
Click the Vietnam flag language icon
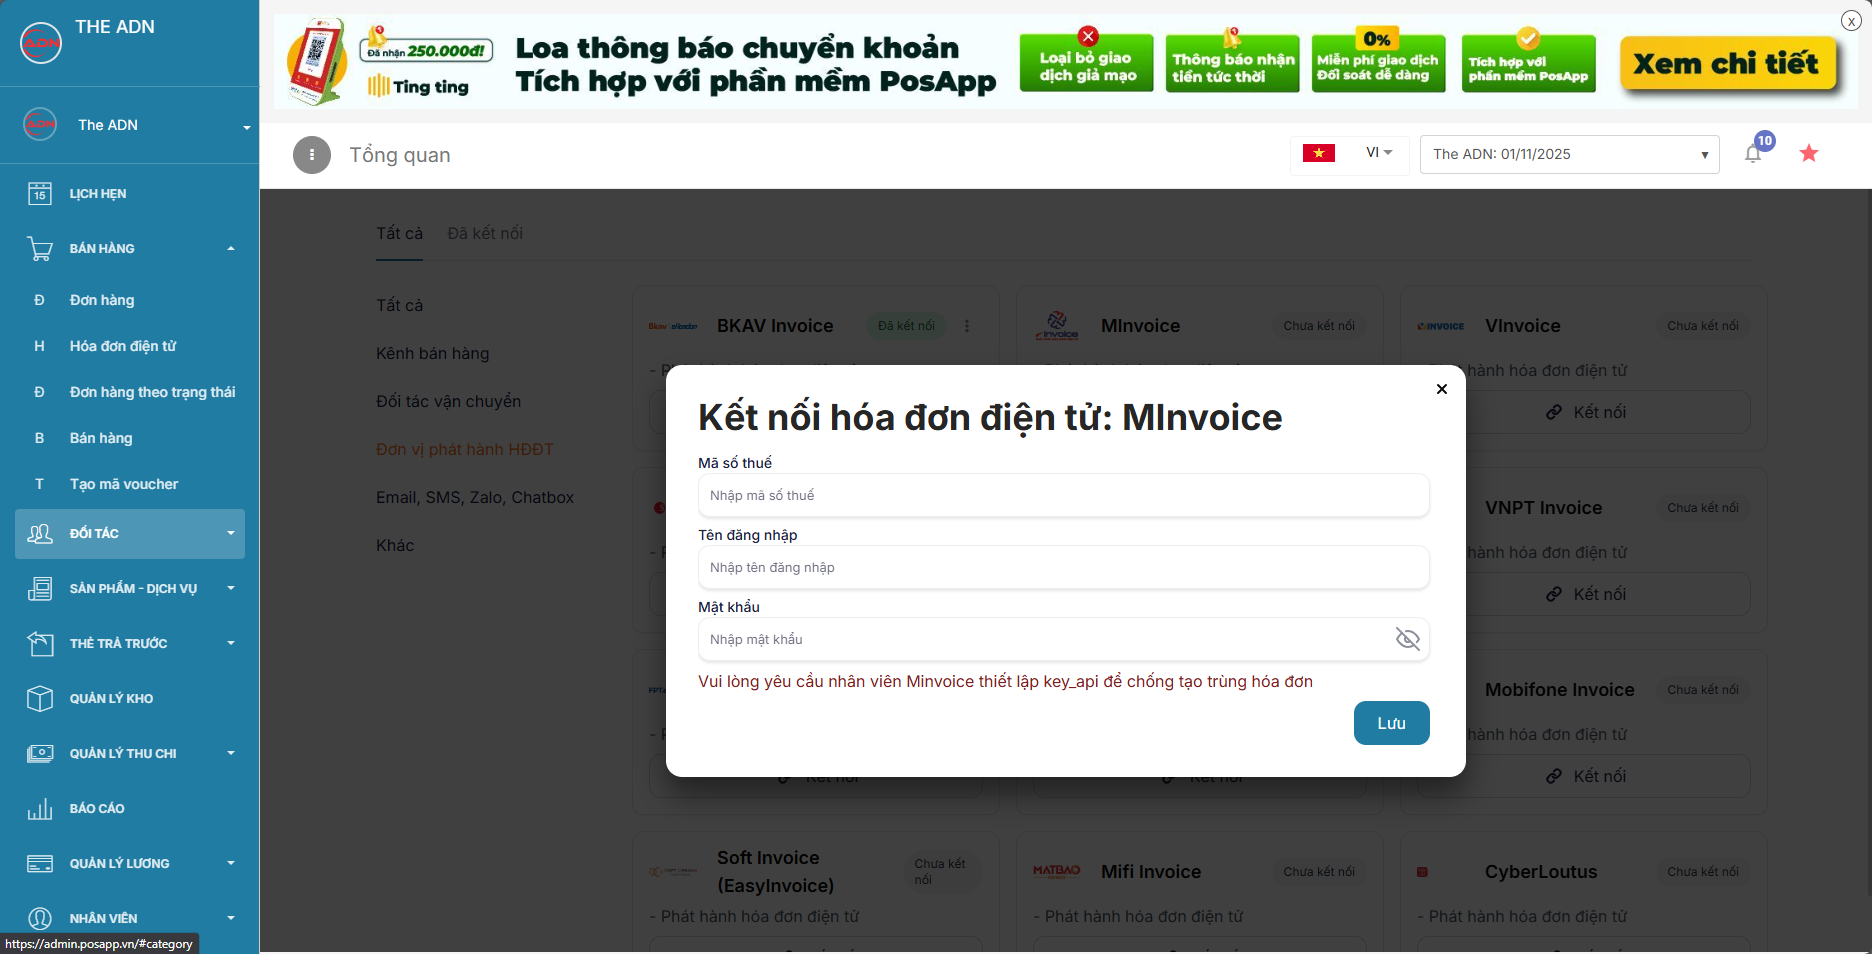[x=1319, y=153]
